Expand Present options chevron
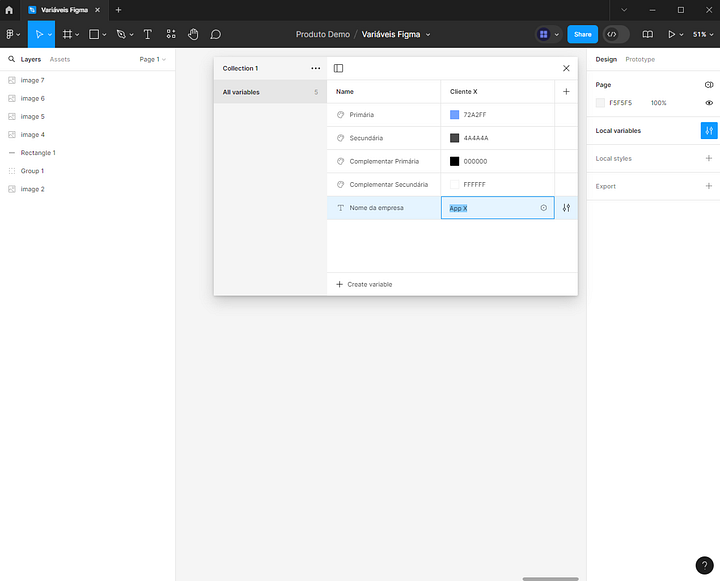The width and height of the screenshot is (720, 581). click(681, 34)
